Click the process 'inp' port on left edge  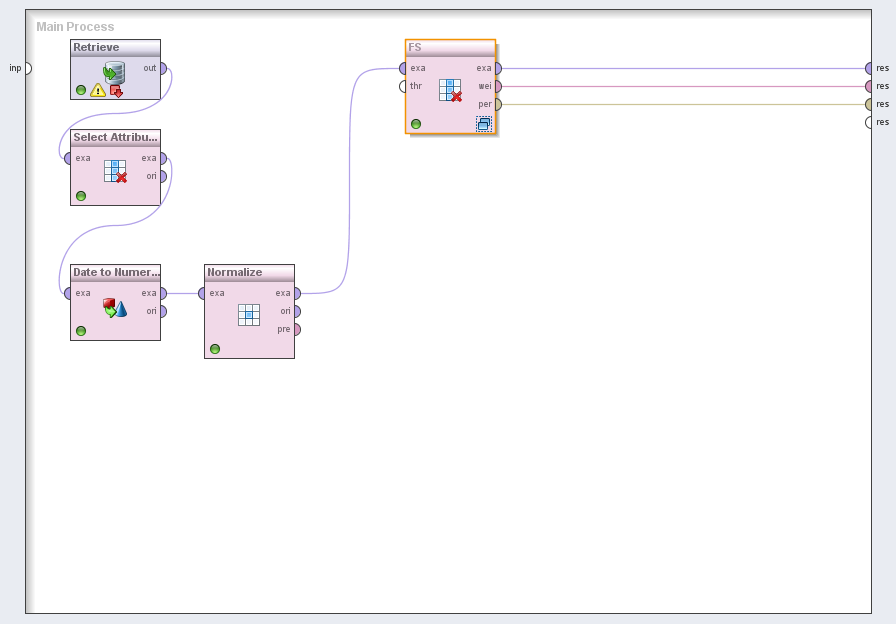point(27,68)
